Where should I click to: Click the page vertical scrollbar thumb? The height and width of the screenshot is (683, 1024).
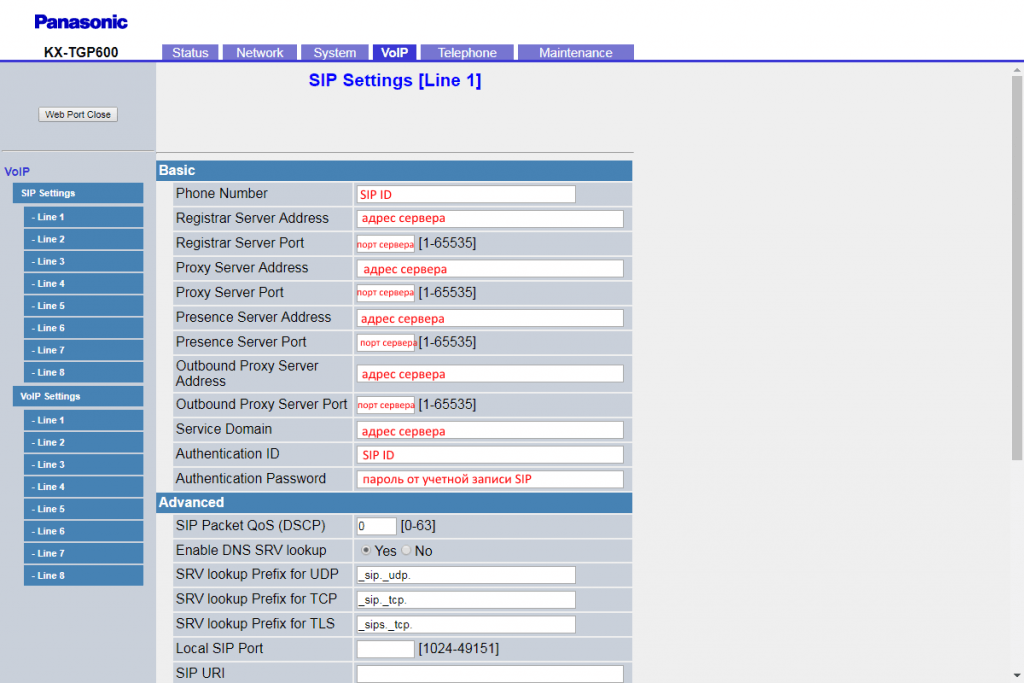click(x=1017, y=268)
